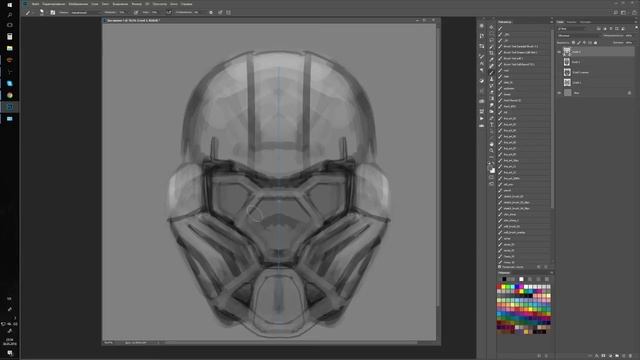Screen dimensions: 640x360
Task: Create new adjustment layer icon
Action: point(611,356)
